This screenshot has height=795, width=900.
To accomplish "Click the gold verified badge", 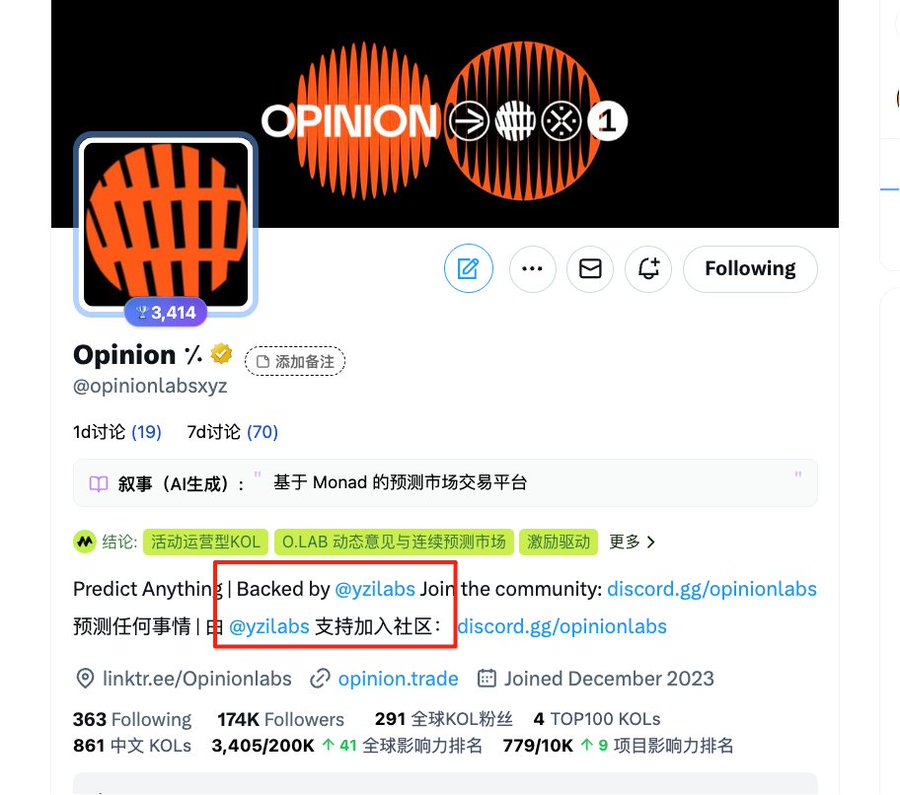I will tap(221, 354).
